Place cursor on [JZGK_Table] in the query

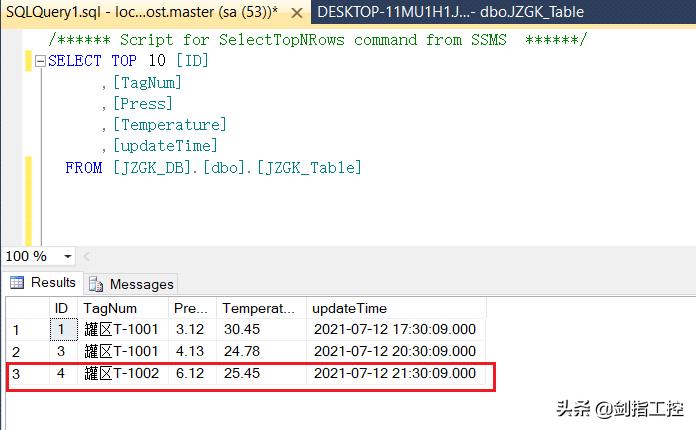309,168
